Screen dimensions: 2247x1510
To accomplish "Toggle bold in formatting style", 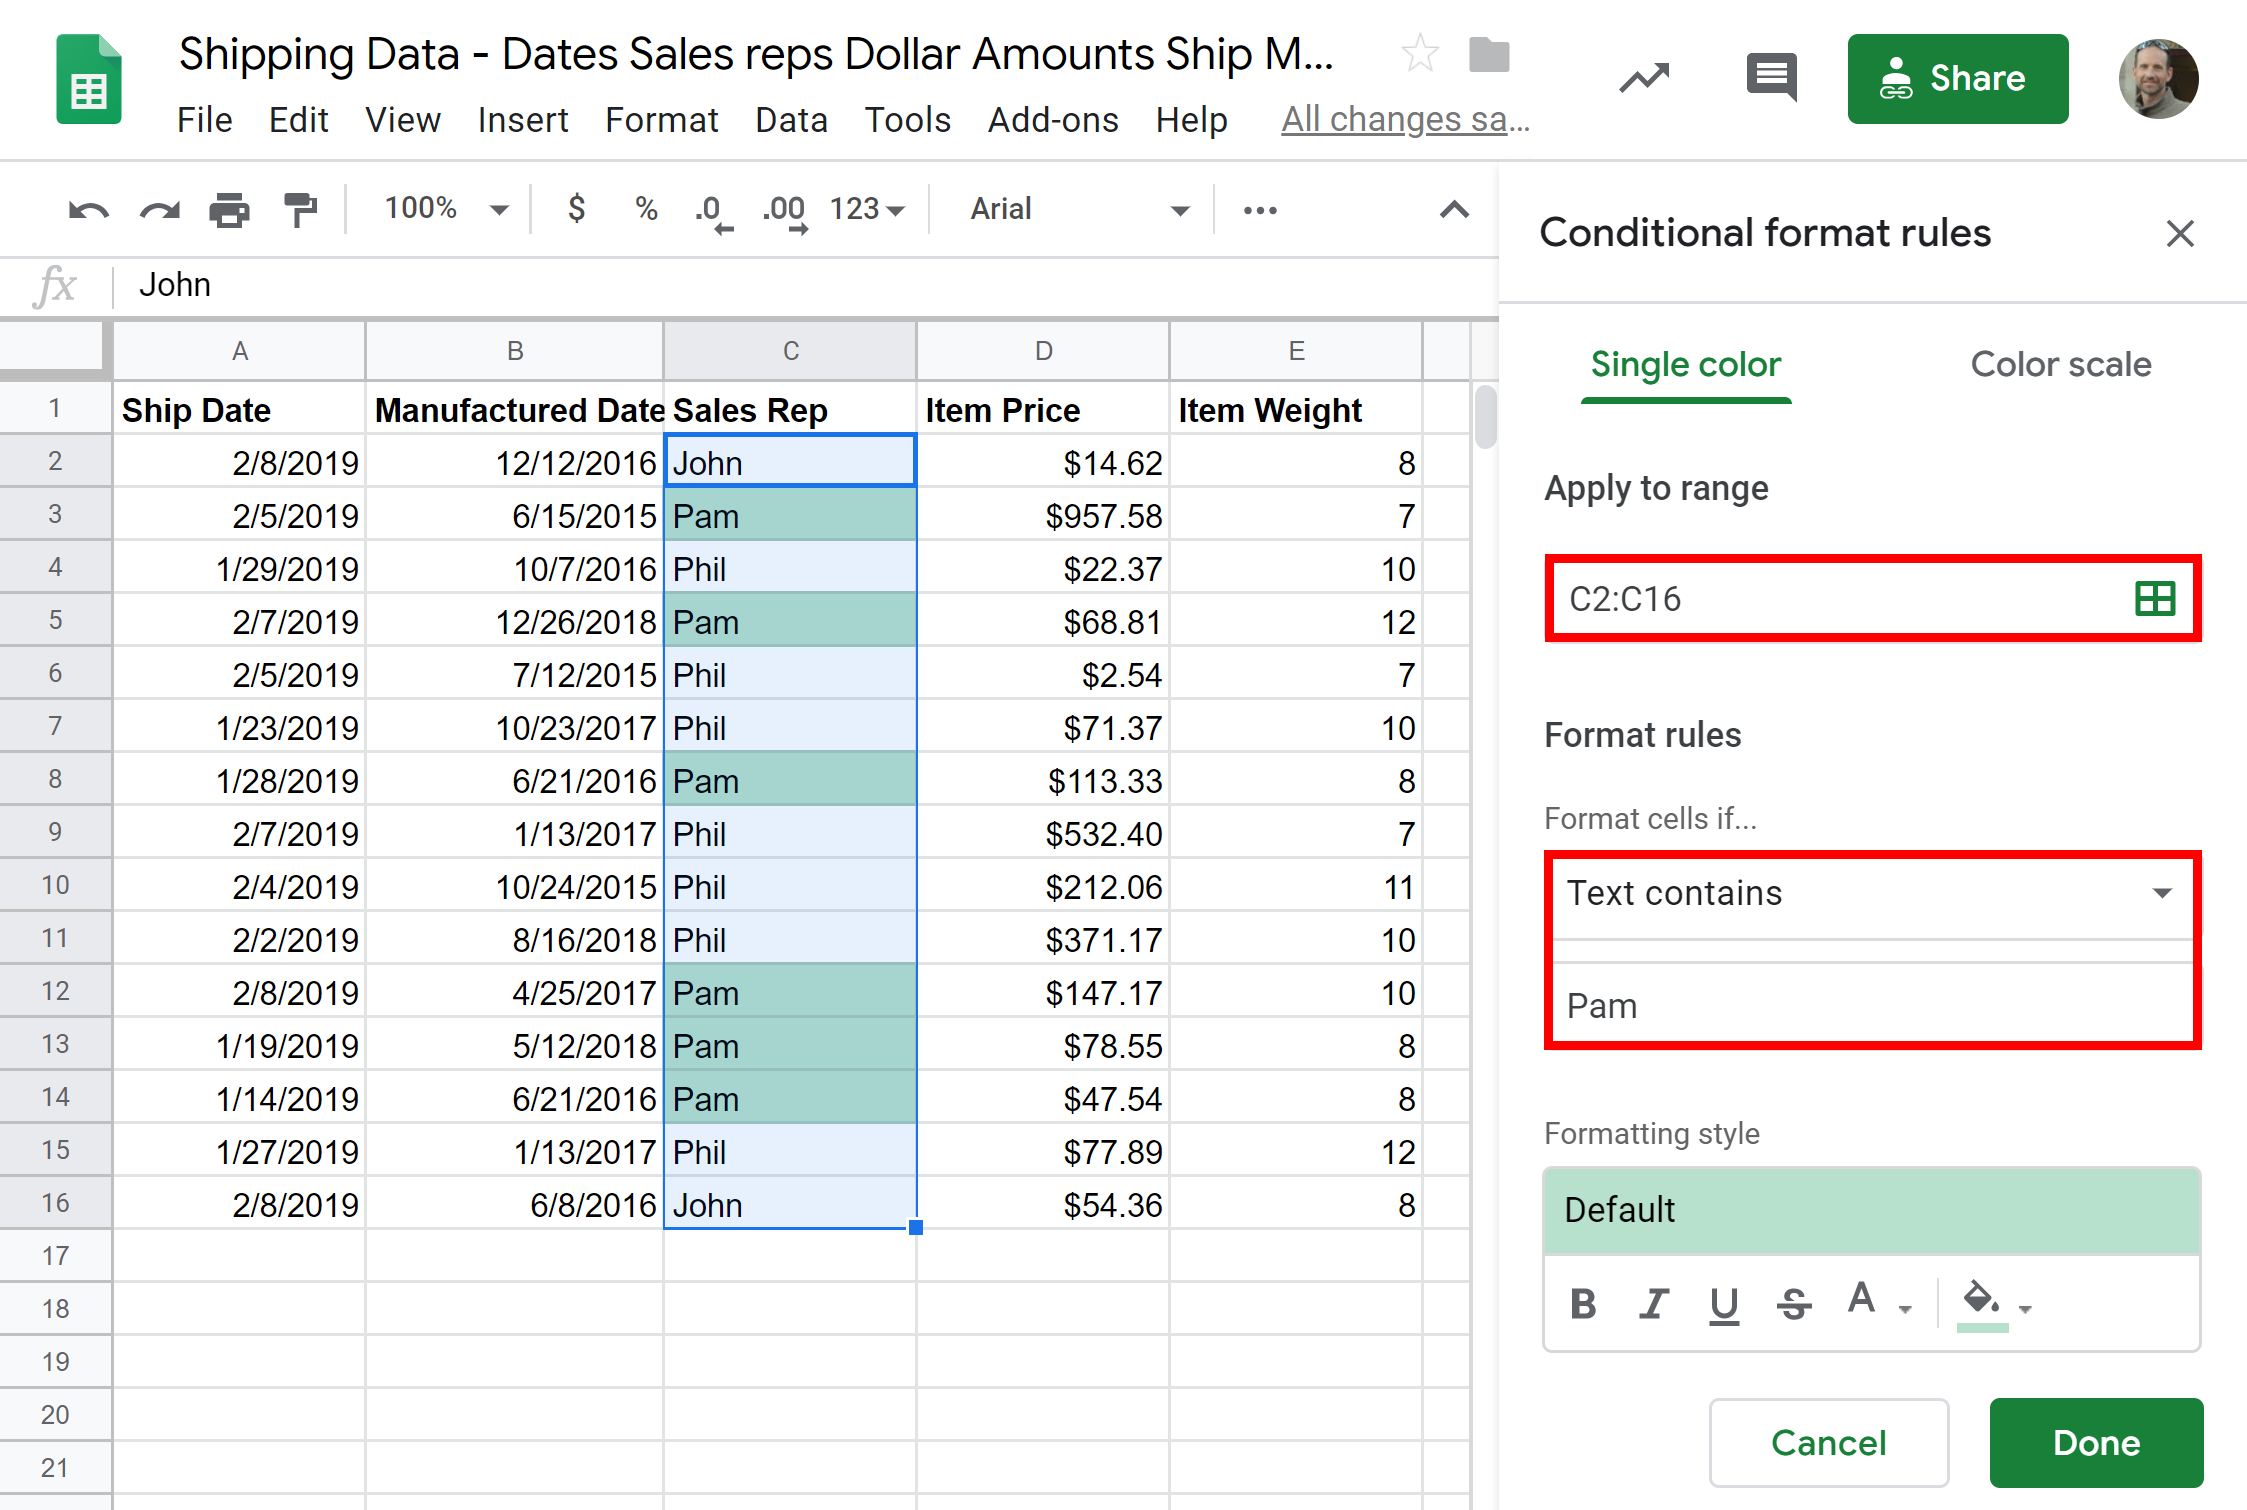I will pos(1583,1304).
